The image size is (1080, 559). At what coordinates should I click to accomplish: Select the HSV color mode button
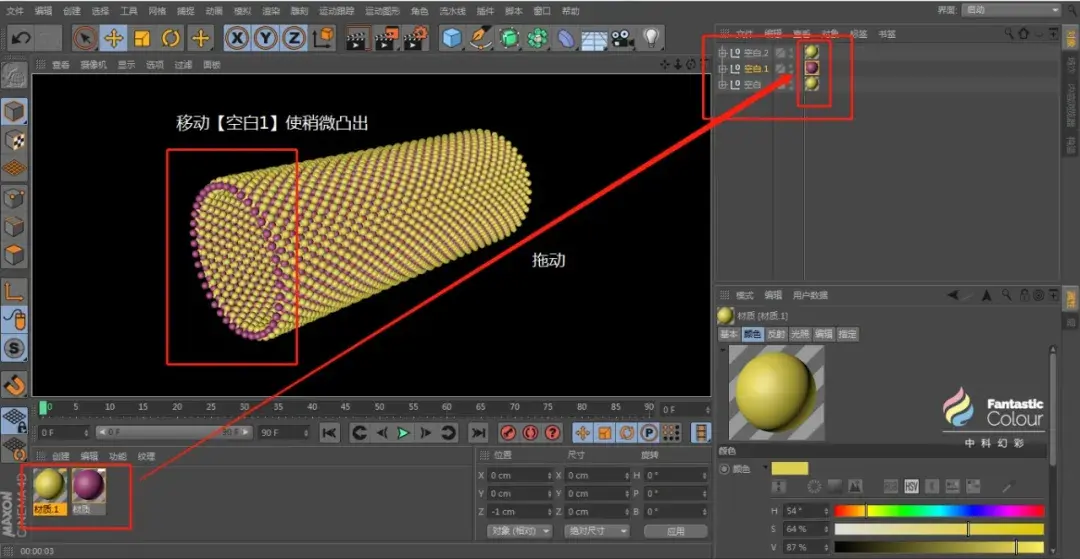pyautogui.click(x=912, y=486)
